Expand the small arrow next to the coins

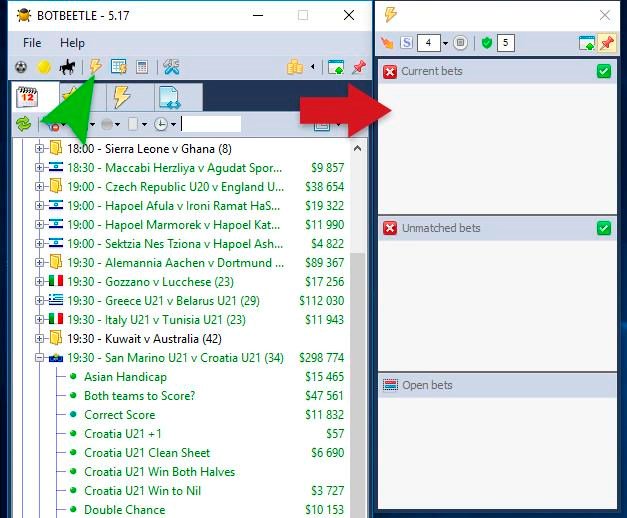[x=313, y=67]
